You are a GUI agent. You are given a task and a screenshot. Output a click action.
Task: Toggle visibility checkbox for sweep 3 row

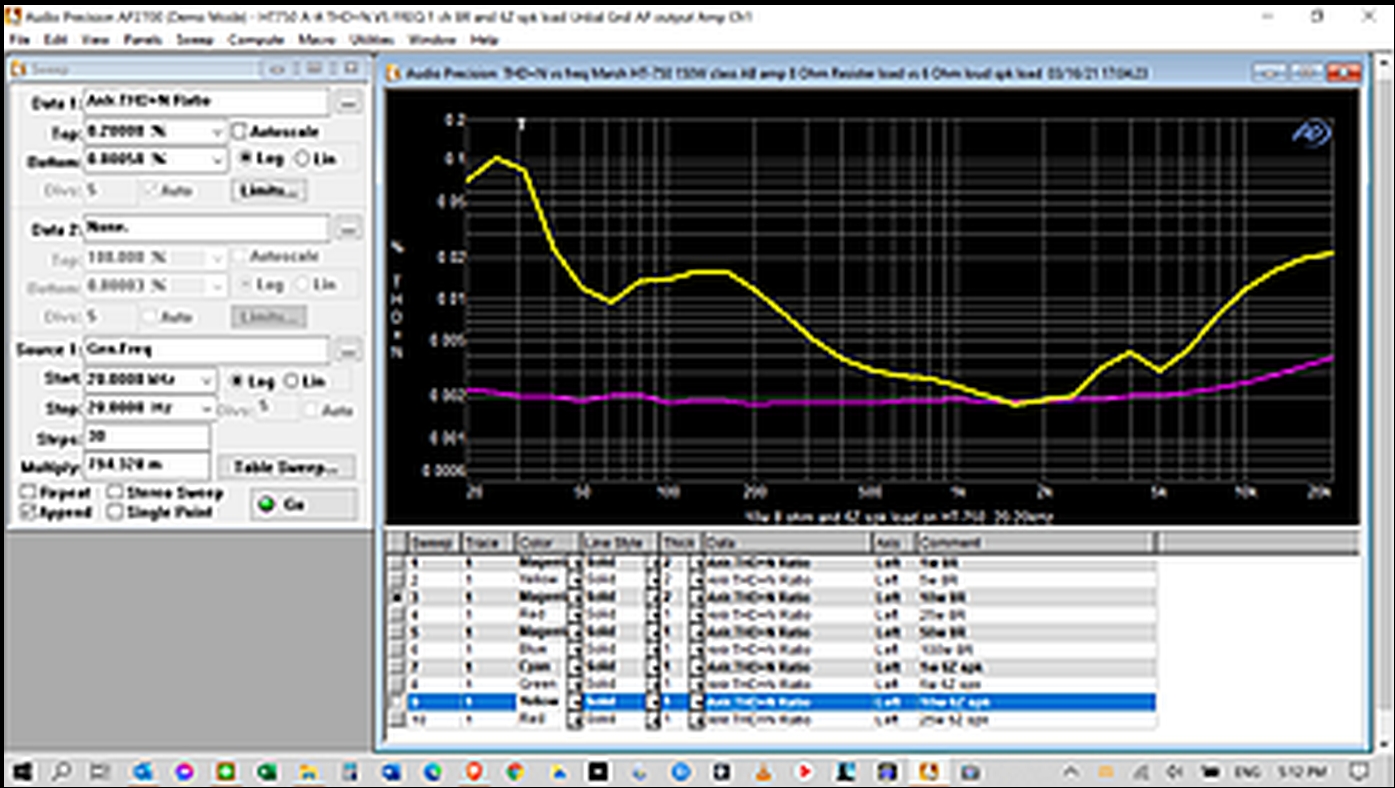pos(397,597)
